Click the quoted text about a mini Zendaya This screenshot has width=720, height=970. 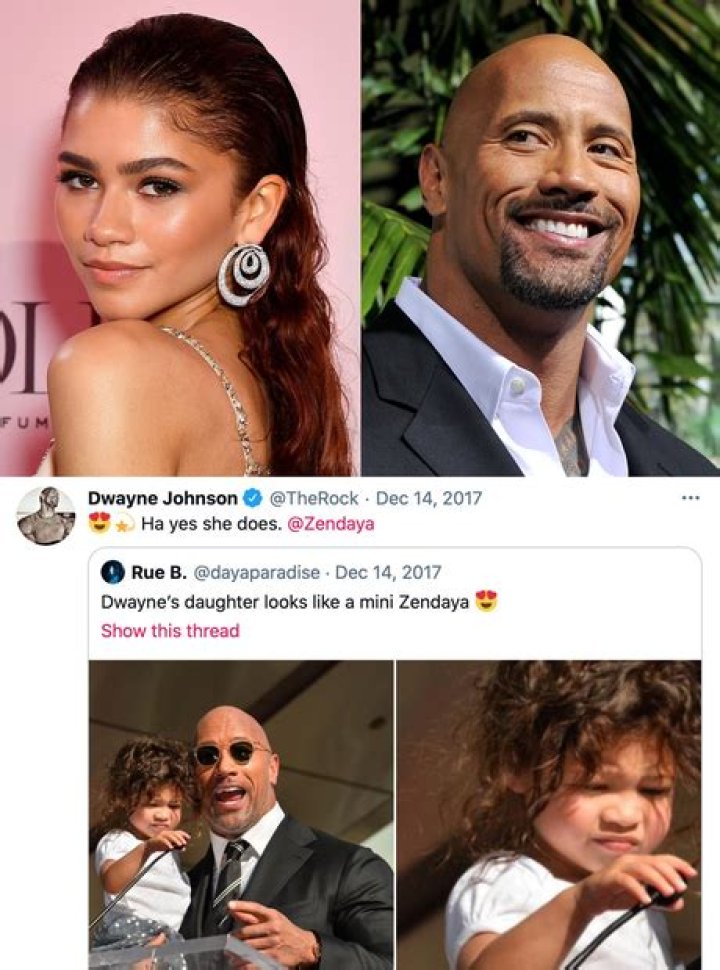pos(285,602)
